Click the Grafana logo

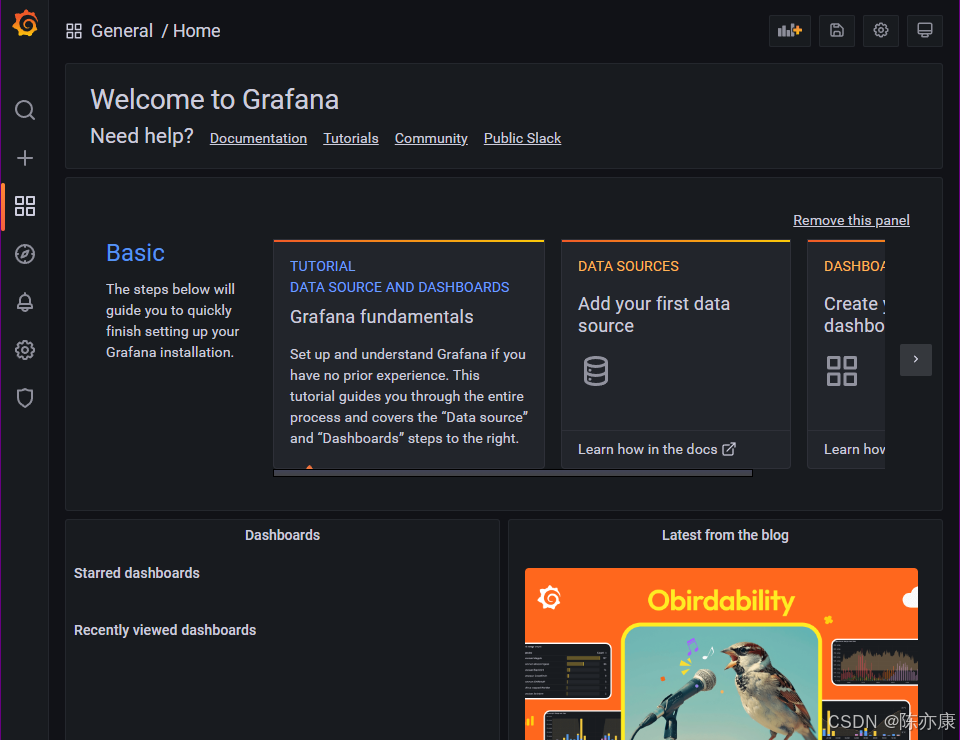click(25, 24)
